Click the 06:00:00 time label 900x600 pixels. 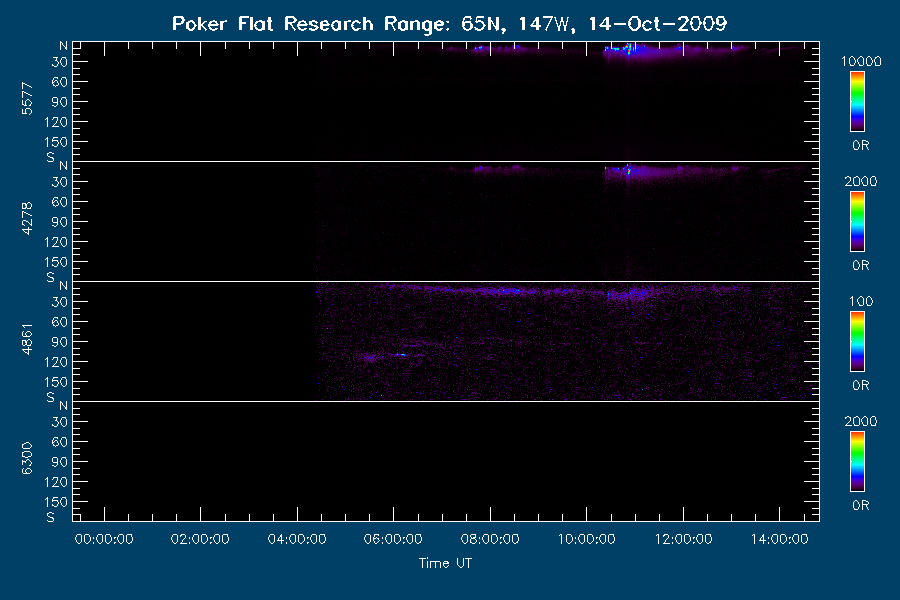click(x=393, y=539)
